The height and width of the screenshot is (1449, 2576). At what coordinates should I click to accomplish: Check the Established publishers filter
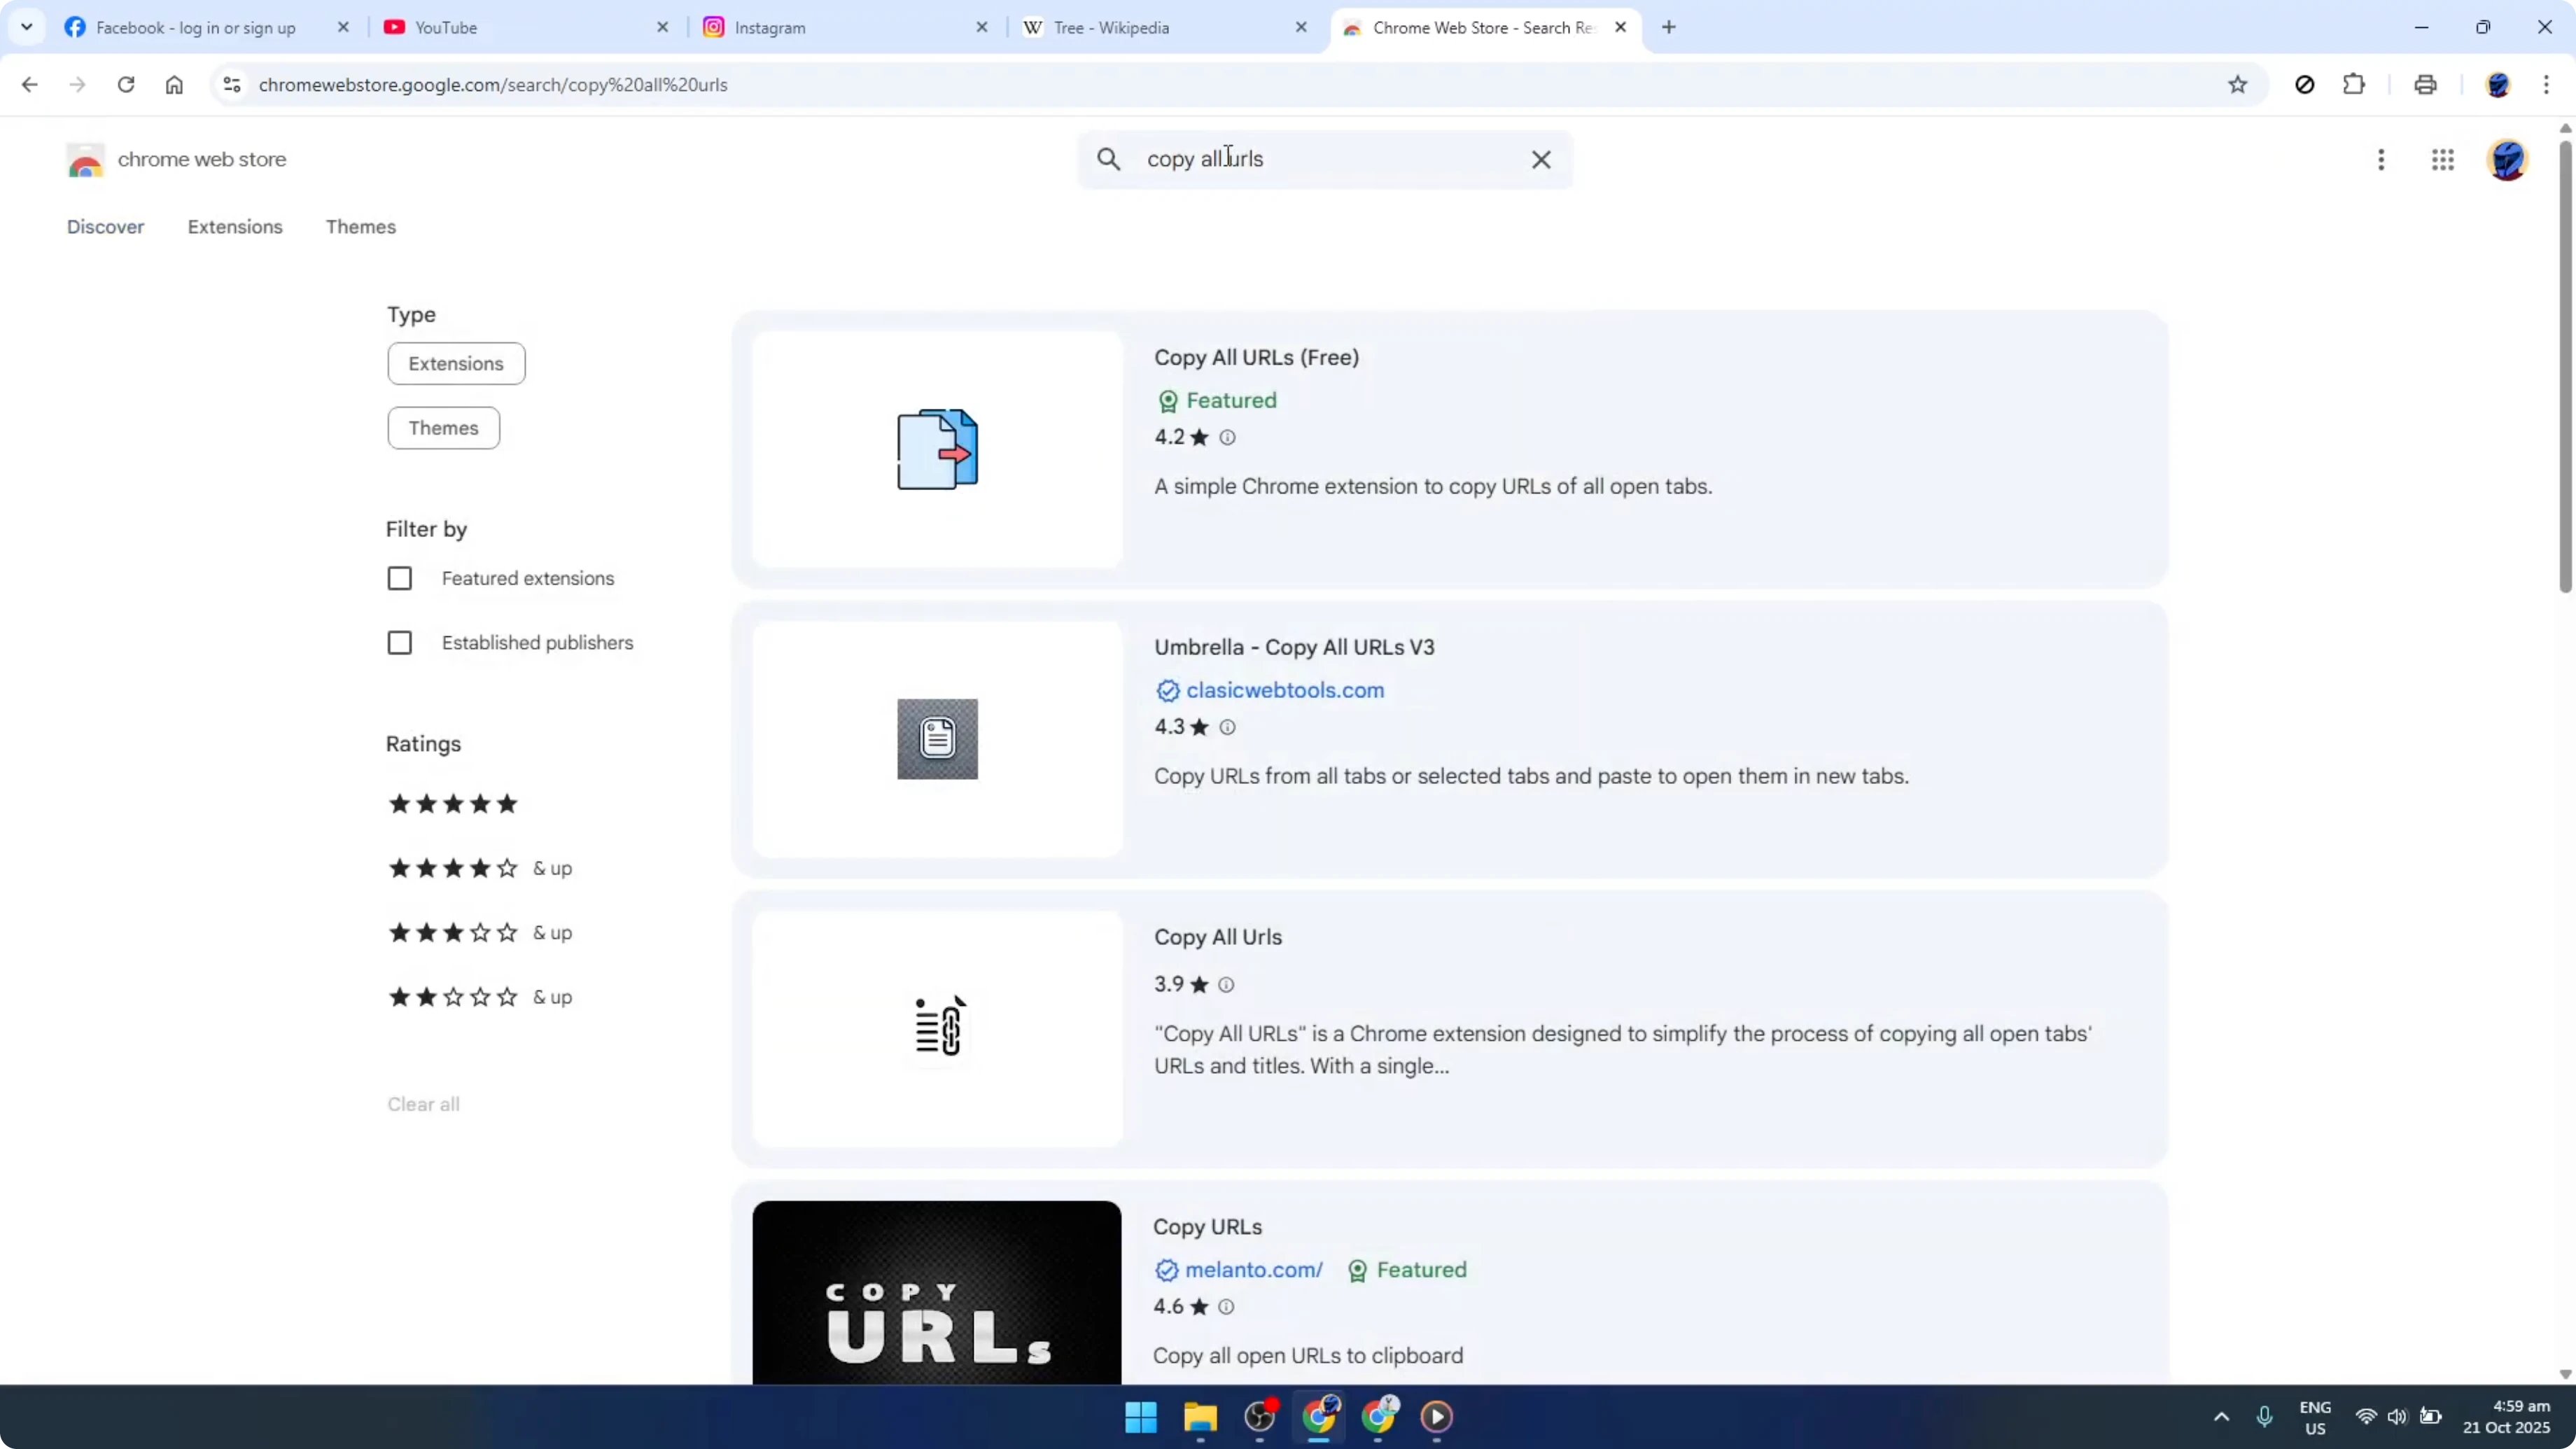400,643
